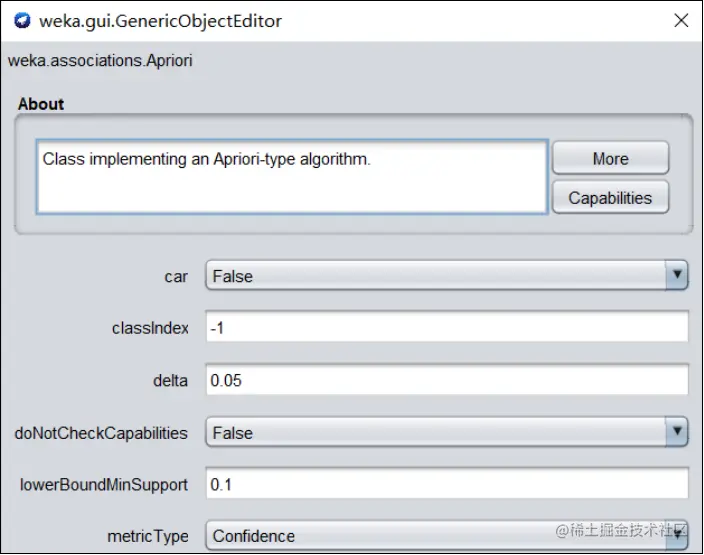Click the metricType property label
The image size is (704, 555).
147,537
